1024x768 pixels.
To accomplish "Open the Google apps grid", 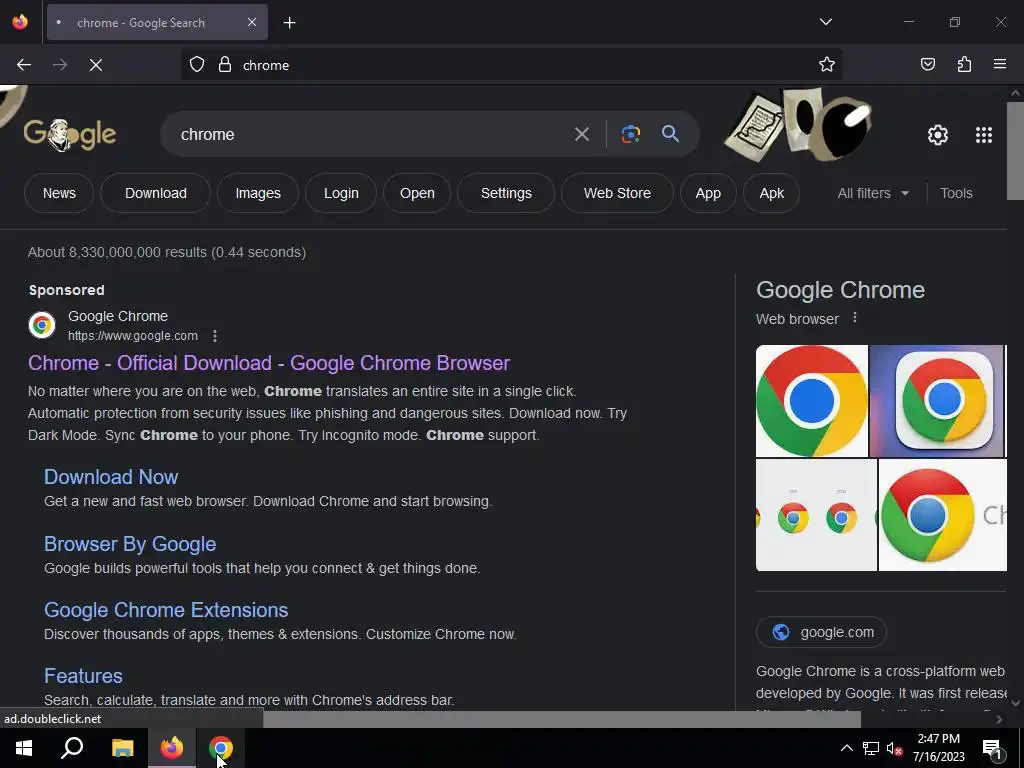I will 984,135.
